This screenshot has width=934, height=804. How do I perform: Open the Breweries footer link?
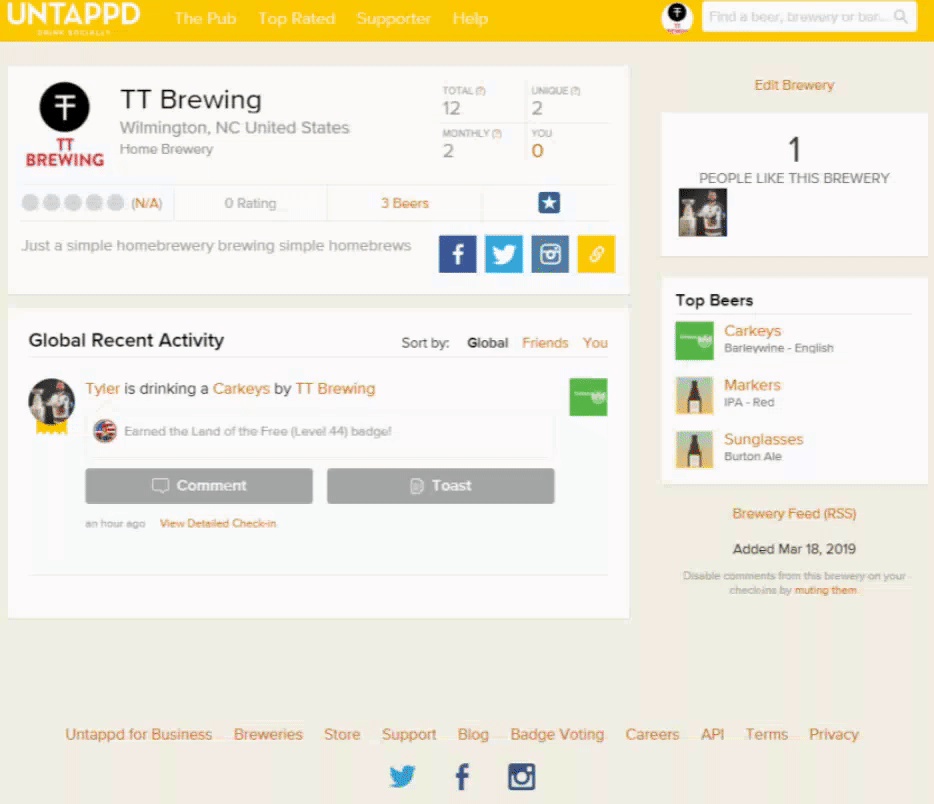[x=268, y=734]
